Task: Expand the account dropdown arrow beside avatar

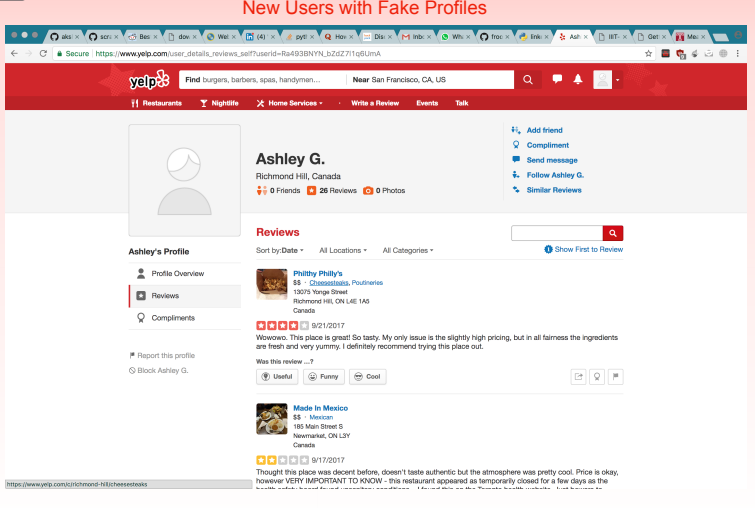Action: 617,80
